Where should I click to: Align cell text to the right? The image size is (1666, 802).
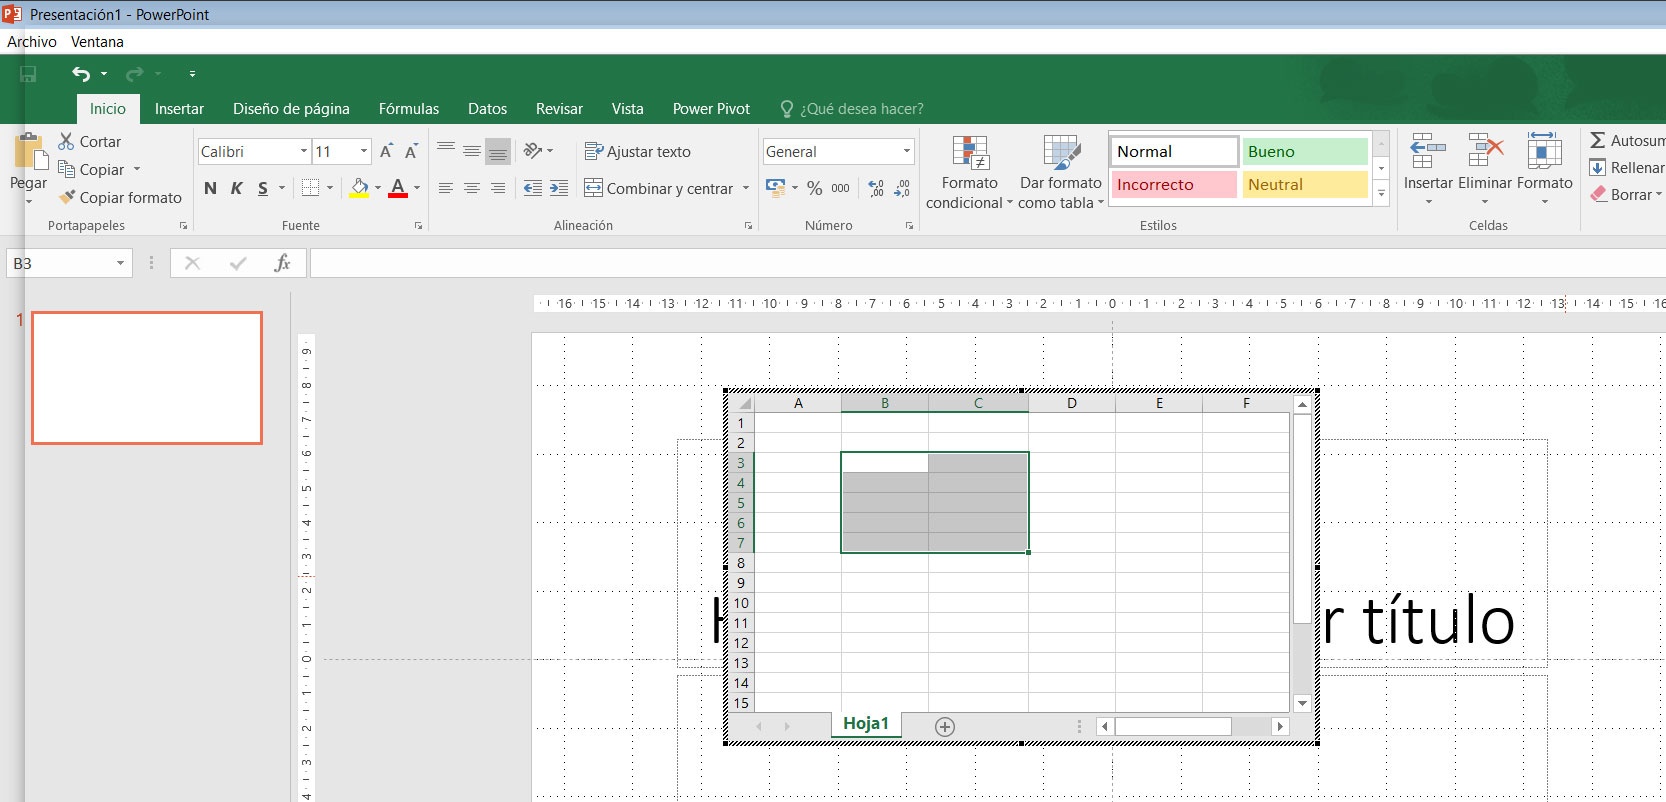click(x=498, y=188)
